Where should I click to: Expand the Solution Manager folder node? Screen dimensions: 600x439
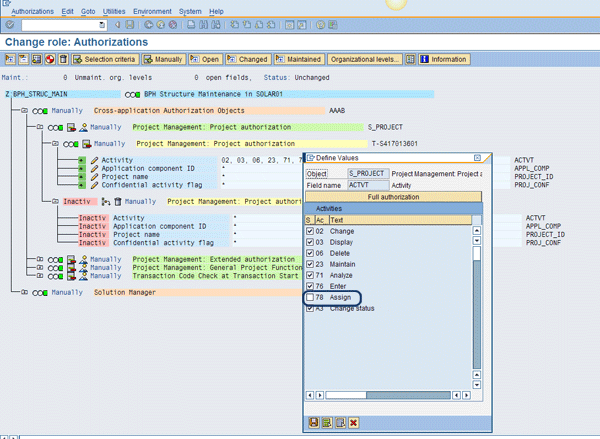pyautogui.click(x=23, y=292)
